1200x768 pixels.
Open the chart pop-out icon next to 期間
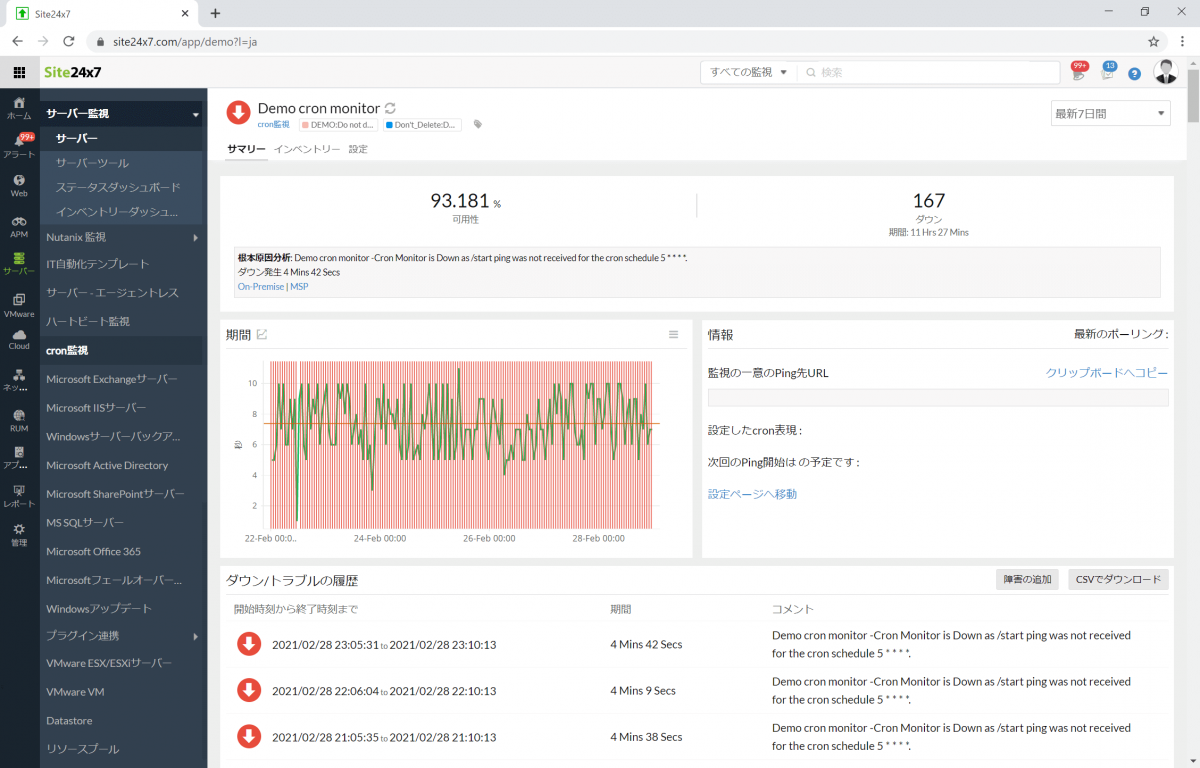262,334
